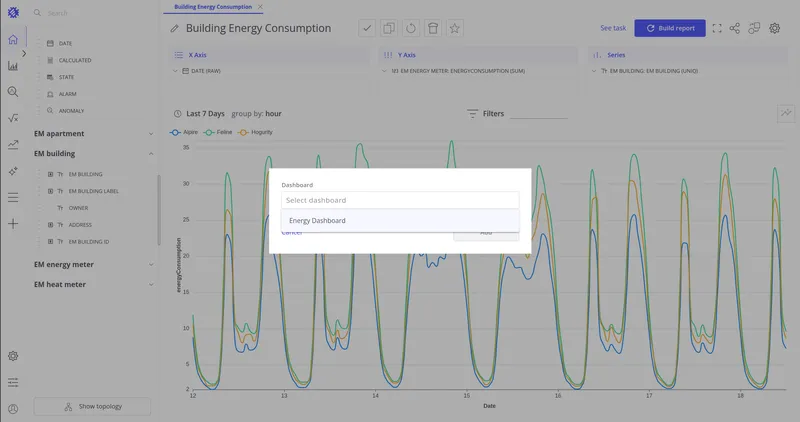Open the user profile icon
The image size is (800, 422).
[13, 409]
